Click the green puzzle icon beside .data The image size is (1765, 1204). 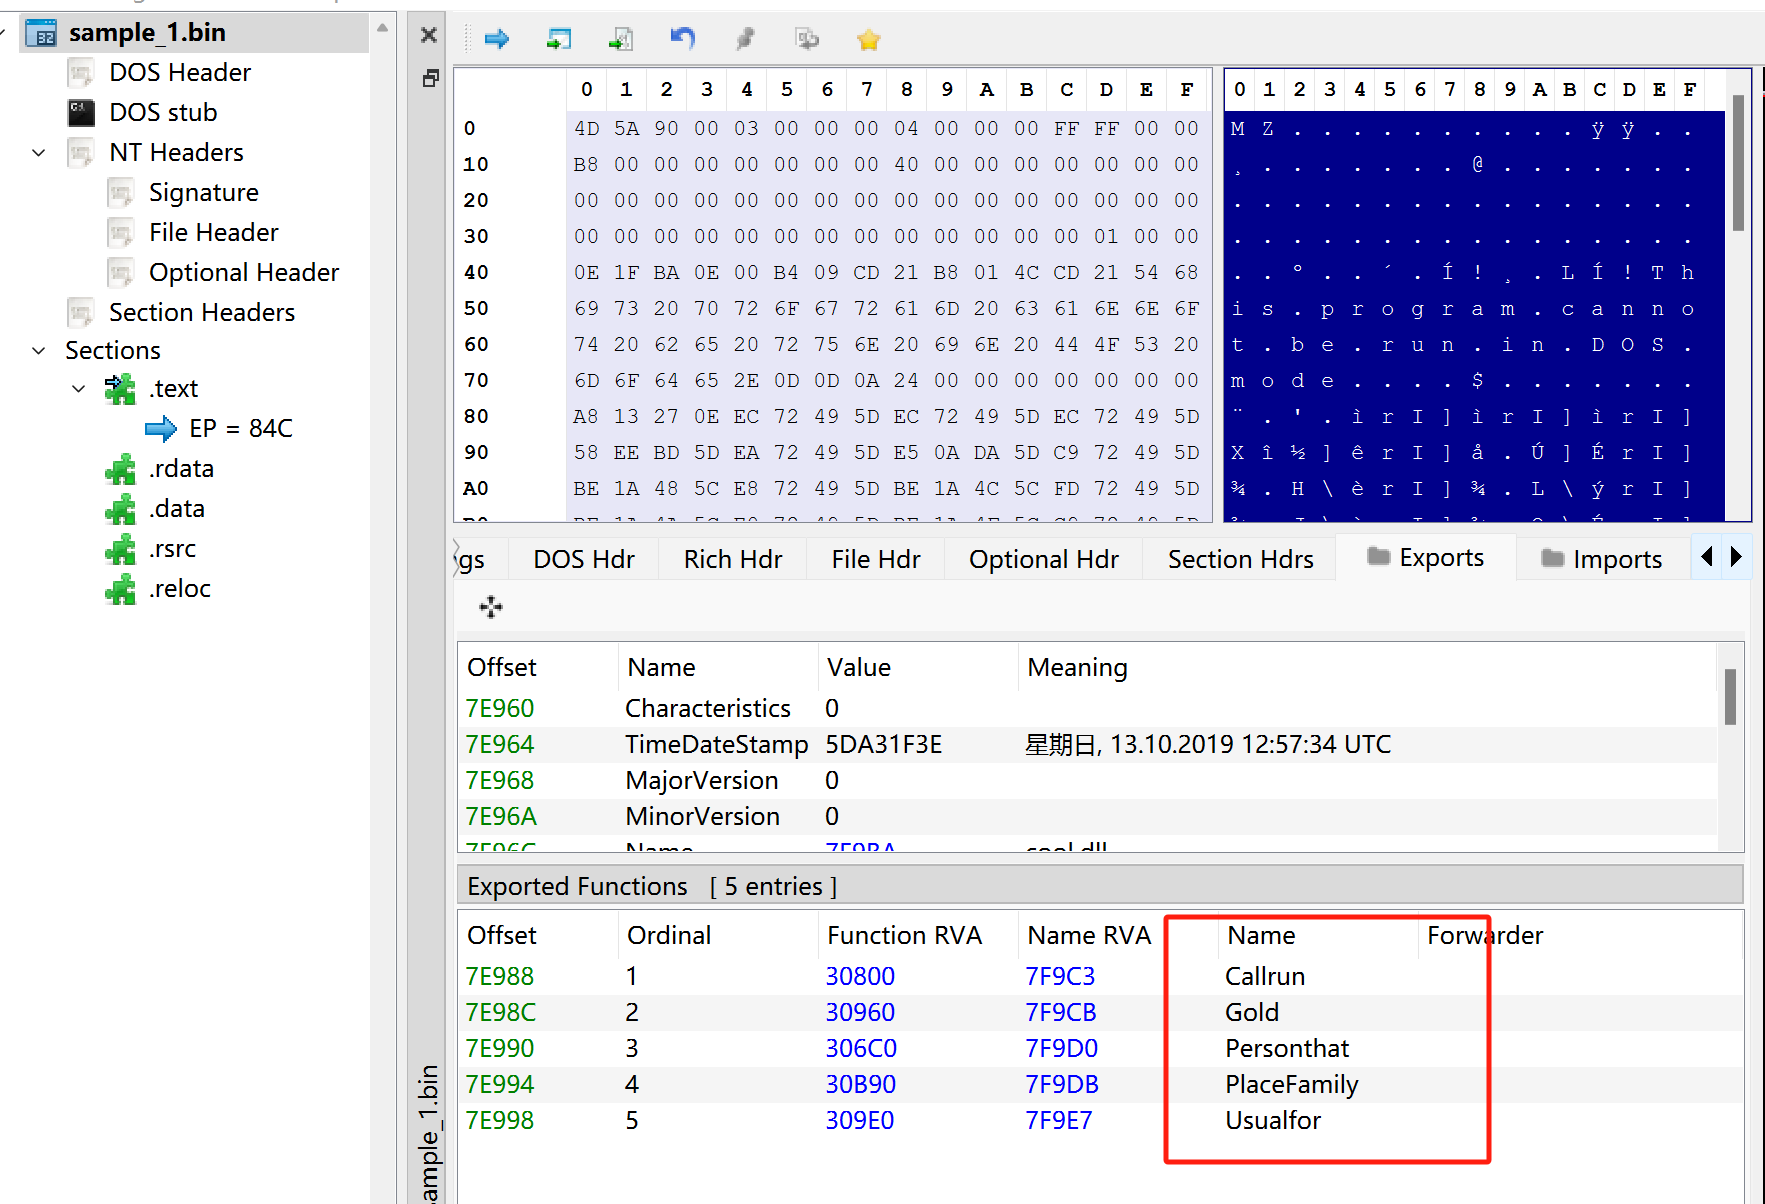[120, 509]
